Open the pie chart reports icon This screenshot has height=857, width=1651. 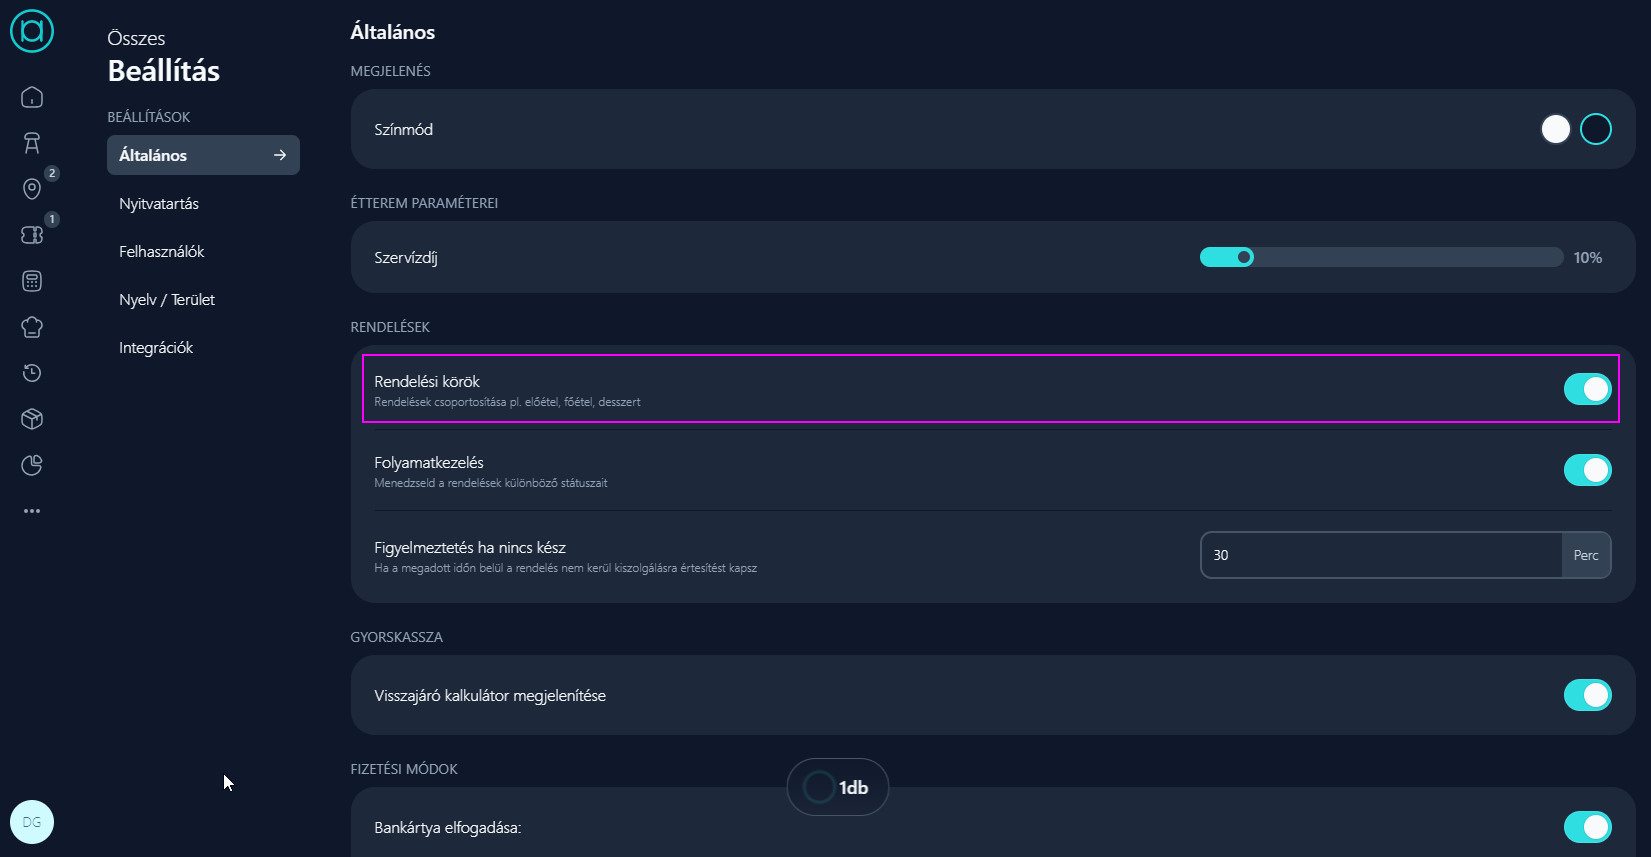32,465
